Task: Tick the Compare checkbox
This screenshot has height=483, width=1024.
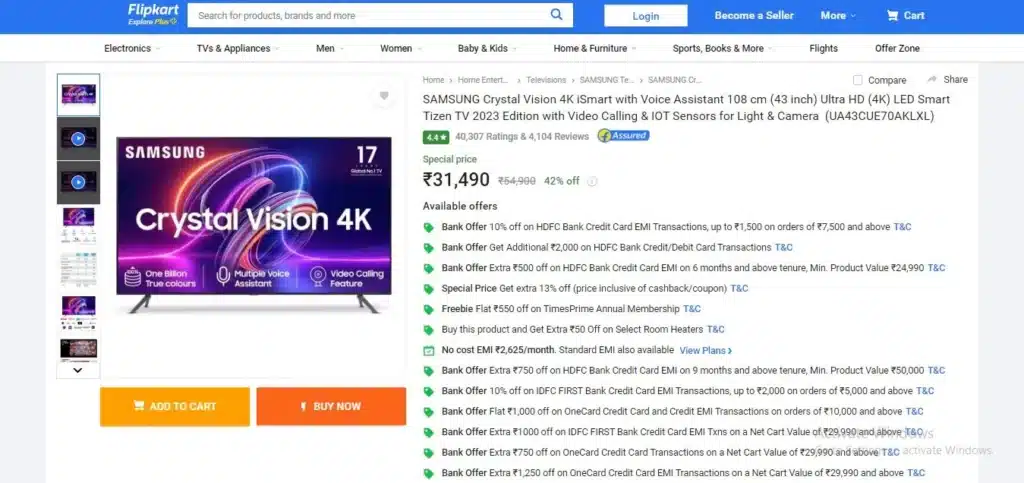Action: pyautogui.click(x=857, y=80)
